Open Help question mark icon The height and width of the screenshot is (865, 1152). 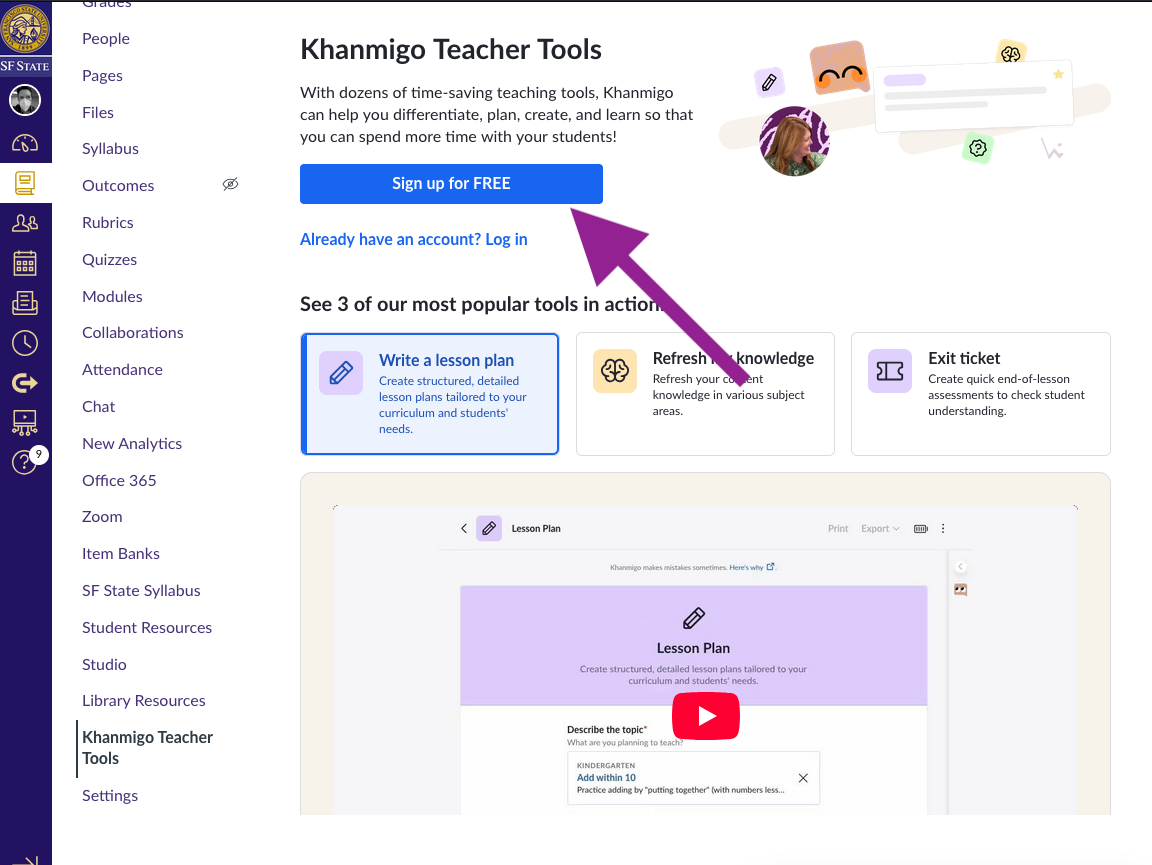25,462
